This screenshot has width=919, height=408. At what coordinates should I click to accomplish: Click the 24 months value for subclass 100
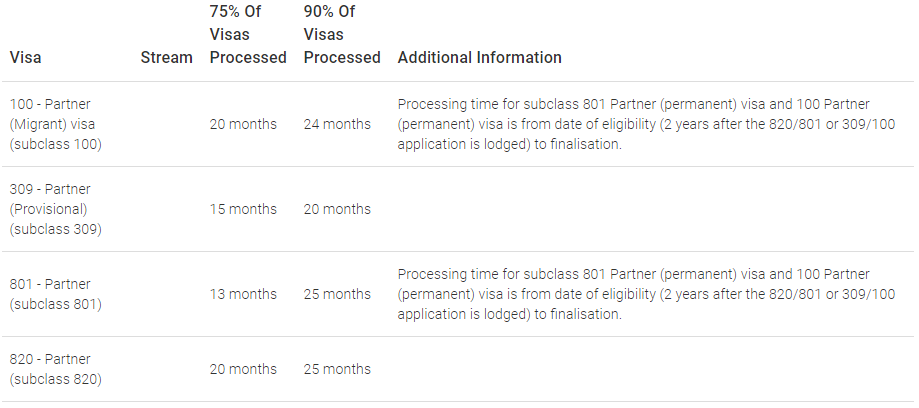pyautogui.click(x=337, y=124)
